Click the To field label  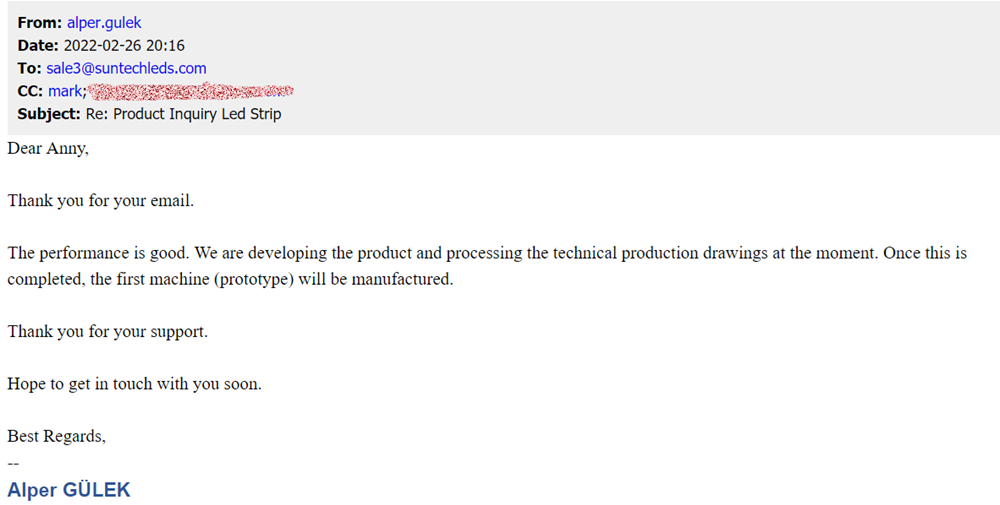tap(29, 68)
